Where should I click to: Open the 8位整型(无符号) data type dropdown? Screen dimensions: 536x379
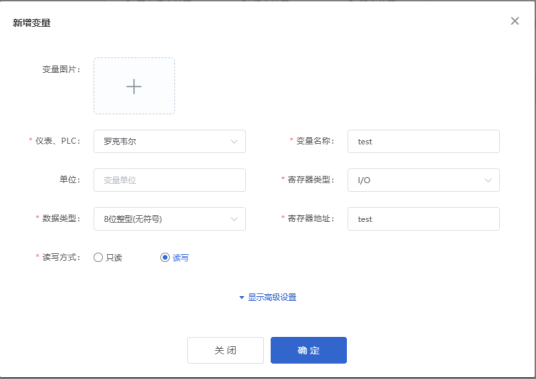tap(170, 219)
